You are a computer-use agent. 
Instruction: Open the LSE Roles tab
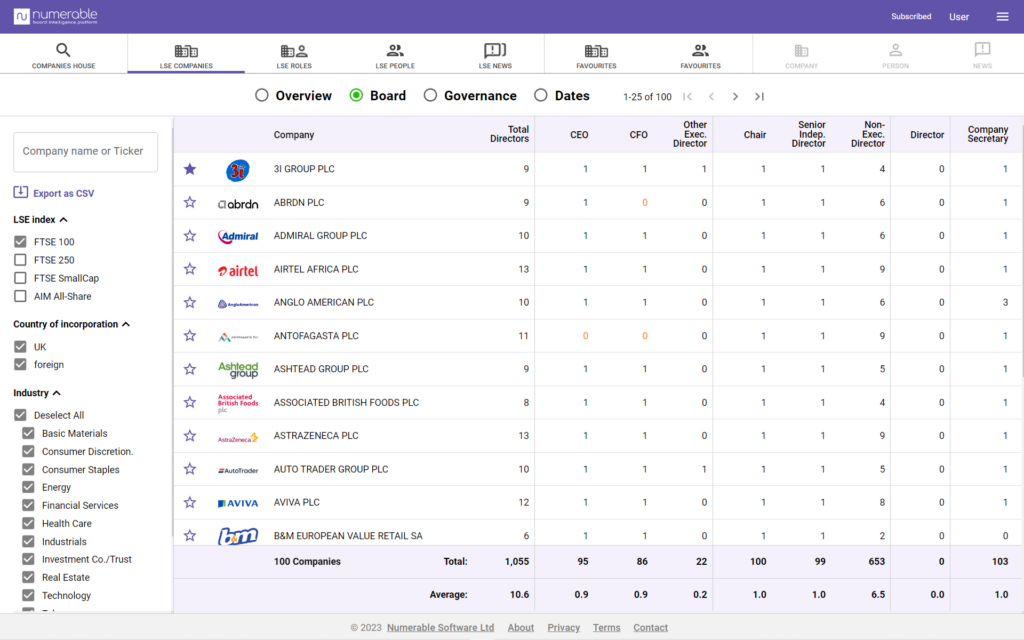click(x=294, y=55)
